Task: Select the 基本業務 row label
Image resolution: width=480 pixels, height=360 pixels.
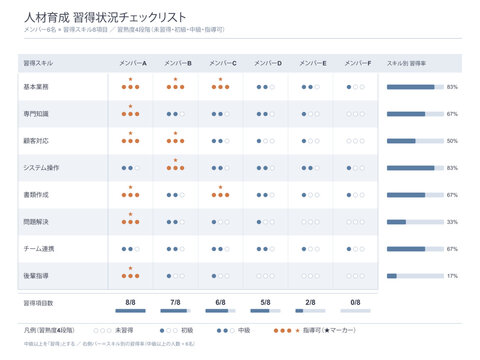Action: [36, 87]
